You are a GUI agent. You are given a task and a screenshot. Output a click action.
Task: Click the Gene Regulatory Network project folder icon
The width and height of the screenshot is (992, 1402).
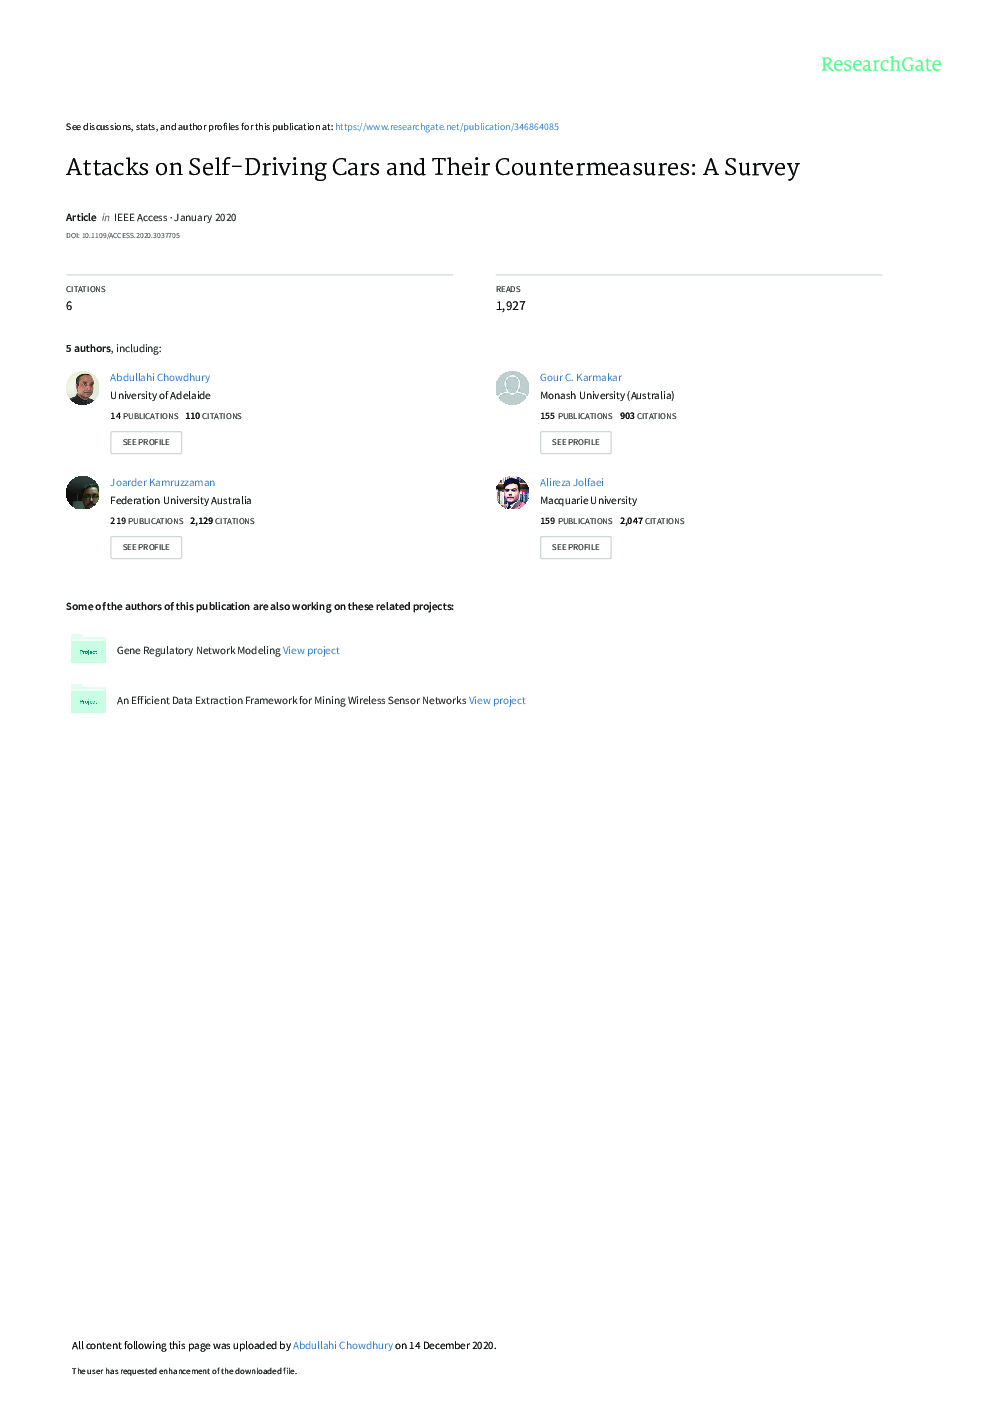[88, 649]
